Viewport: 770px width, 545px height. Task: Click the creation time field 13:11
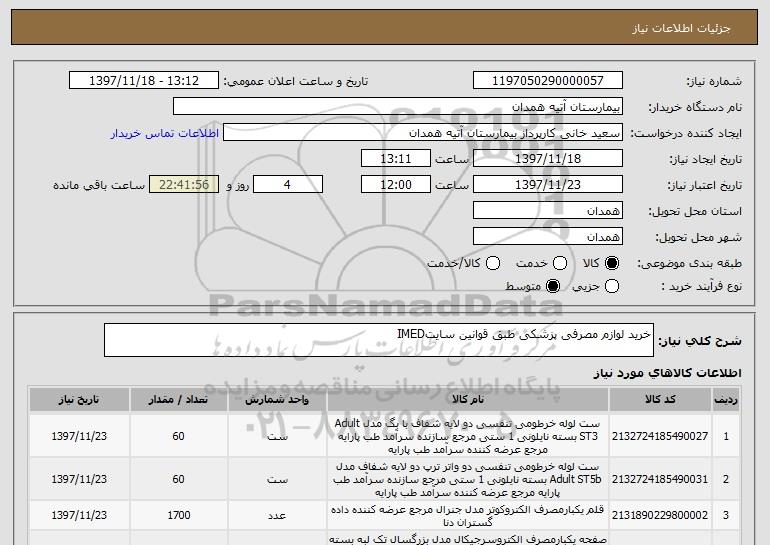tap(396, 159)
